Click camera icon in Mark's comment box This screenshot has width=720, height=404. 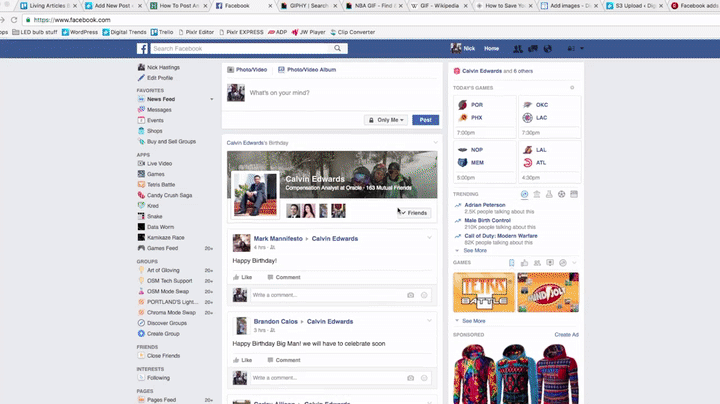point(411,295)
